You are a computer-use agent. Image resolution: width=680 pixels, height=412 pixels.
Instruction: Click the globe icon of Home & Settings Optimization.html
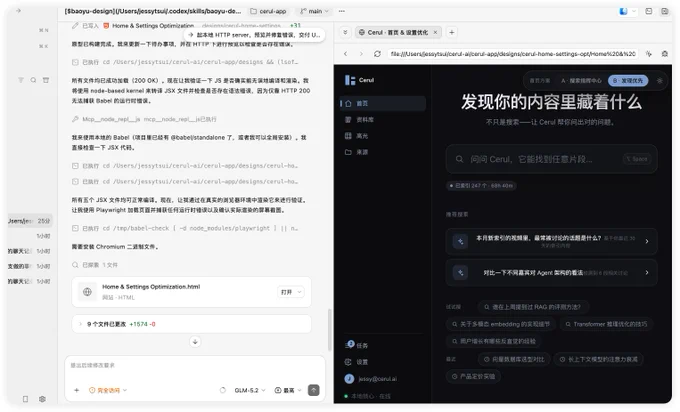coord(87,292)
